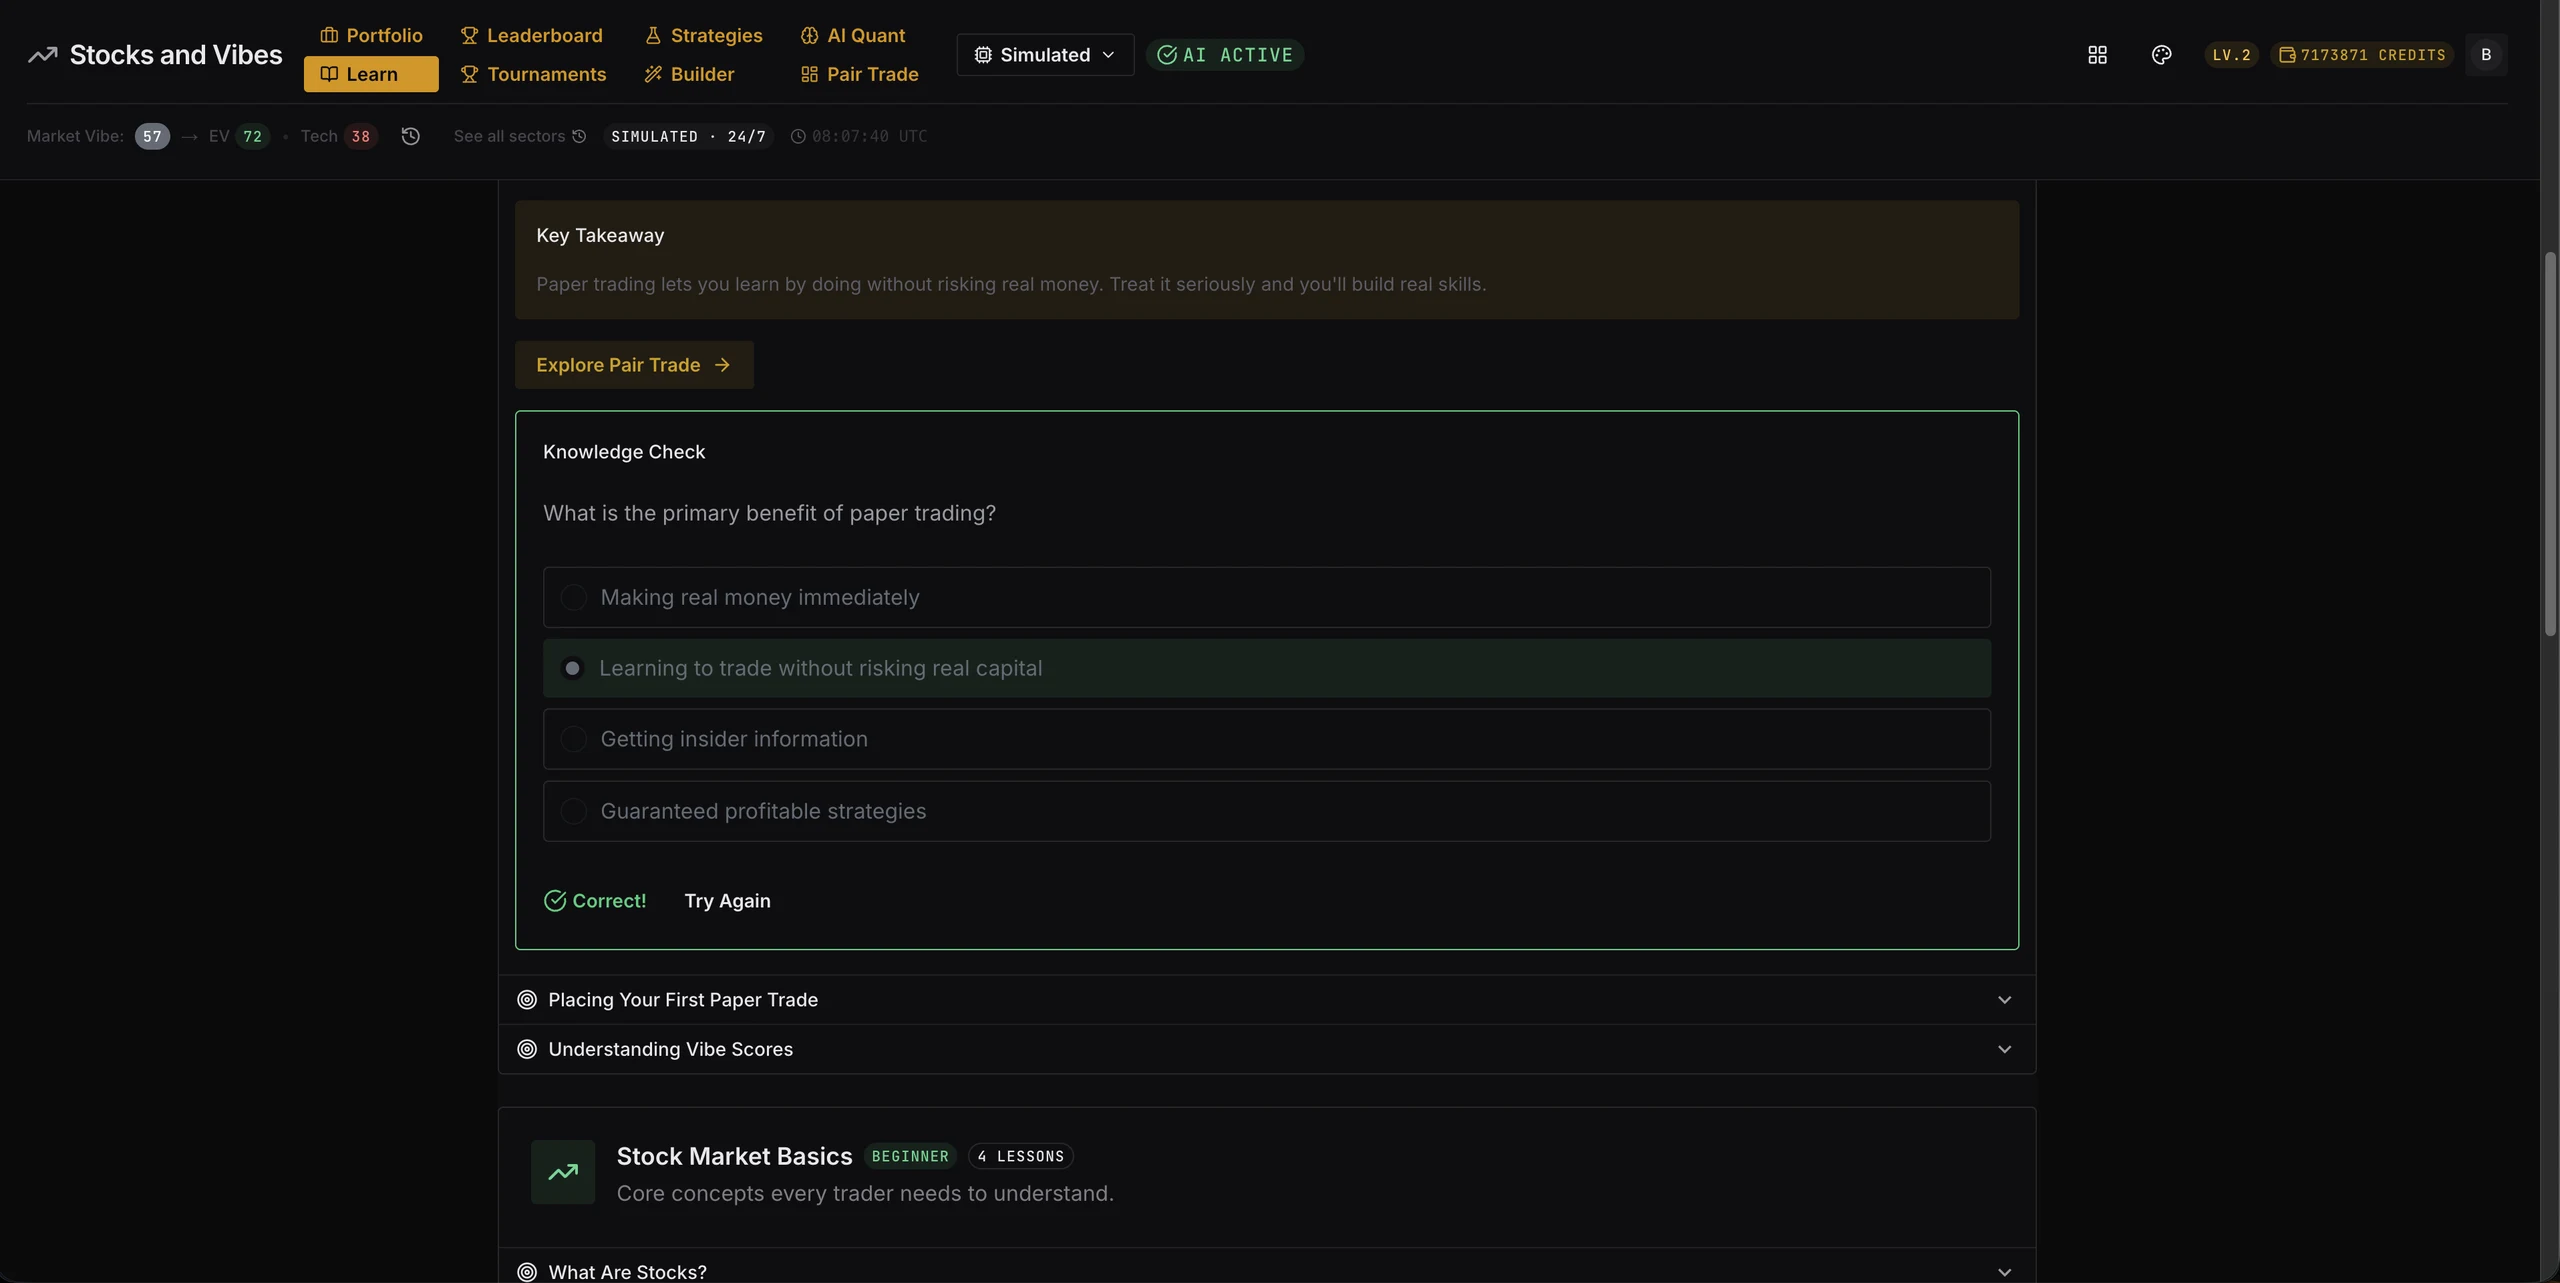The height and width of the screenshot is (1283, 2560).
Task: Click the credits wallet icon
Action: tap(2287, 55)
